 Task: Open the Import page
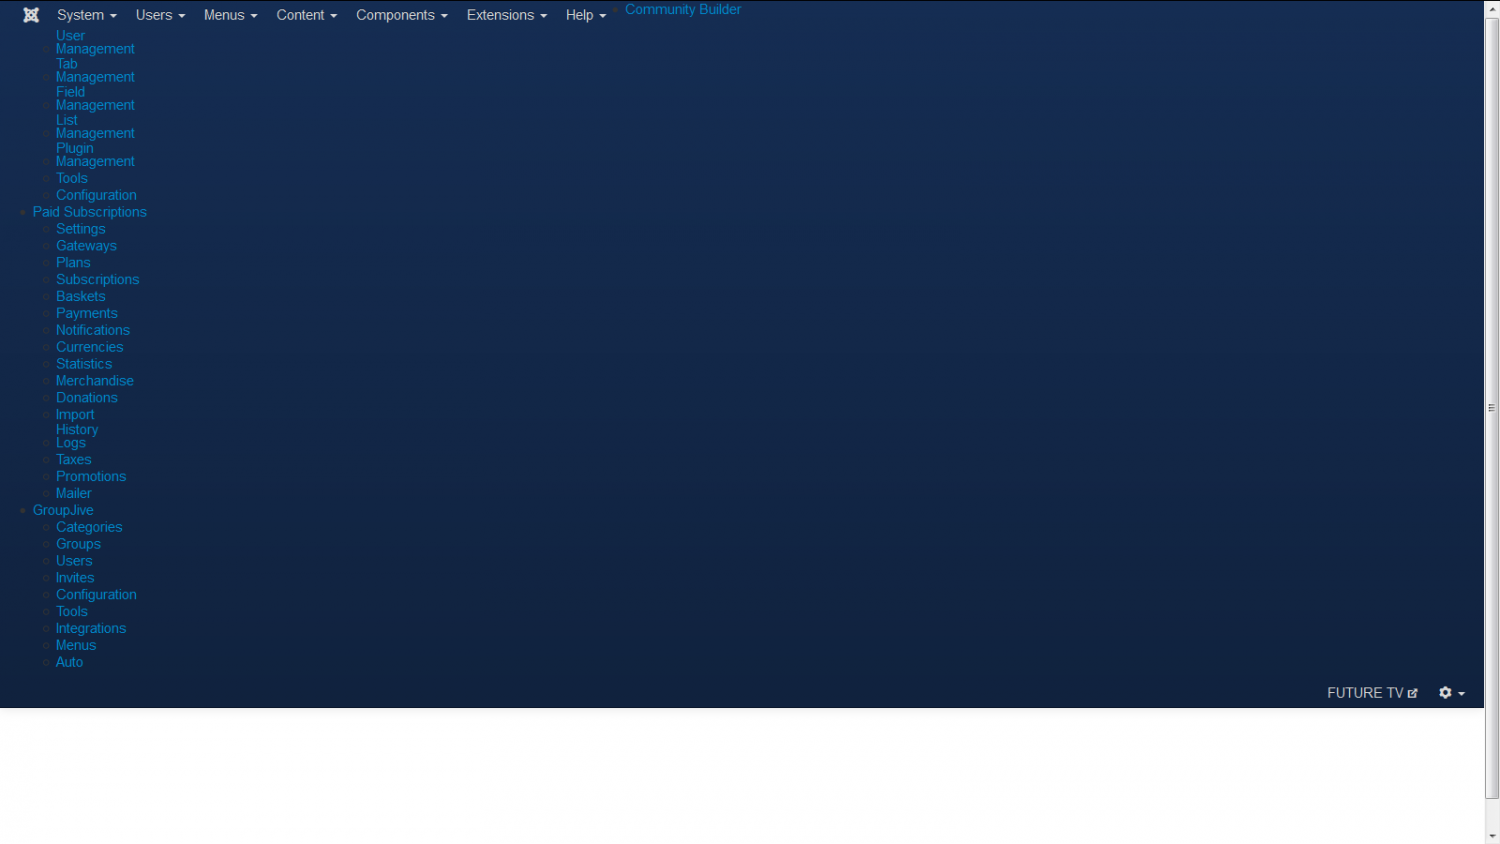[x=75, y=415]
